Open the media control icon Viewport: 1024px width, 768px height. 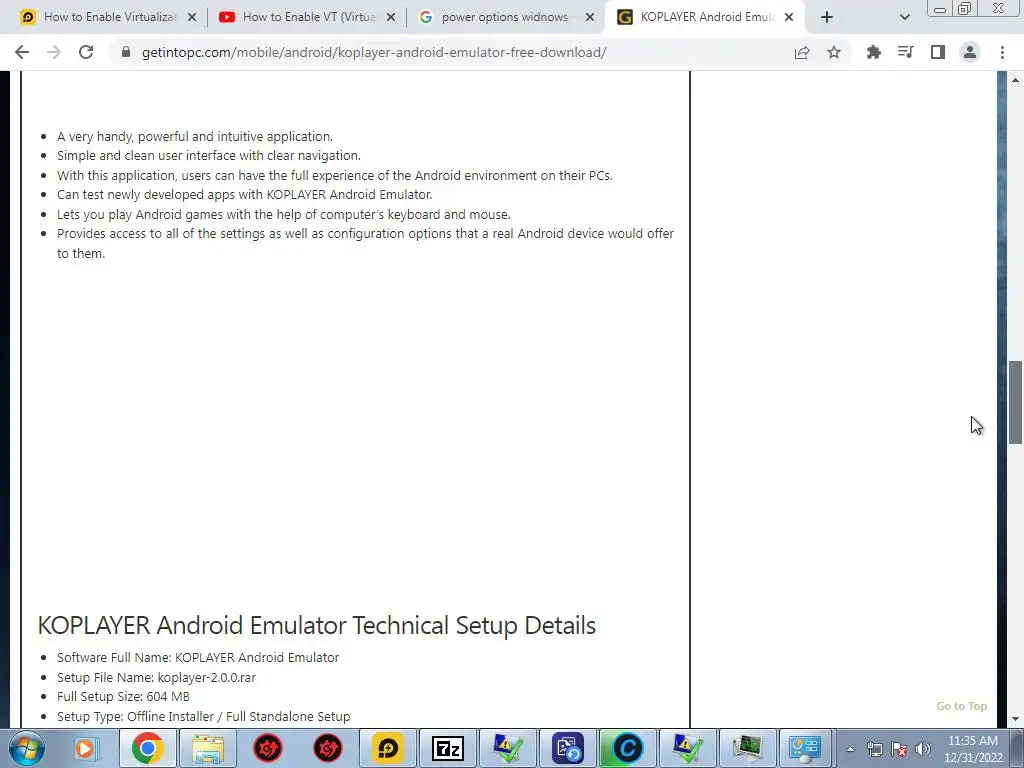[906, 52]
